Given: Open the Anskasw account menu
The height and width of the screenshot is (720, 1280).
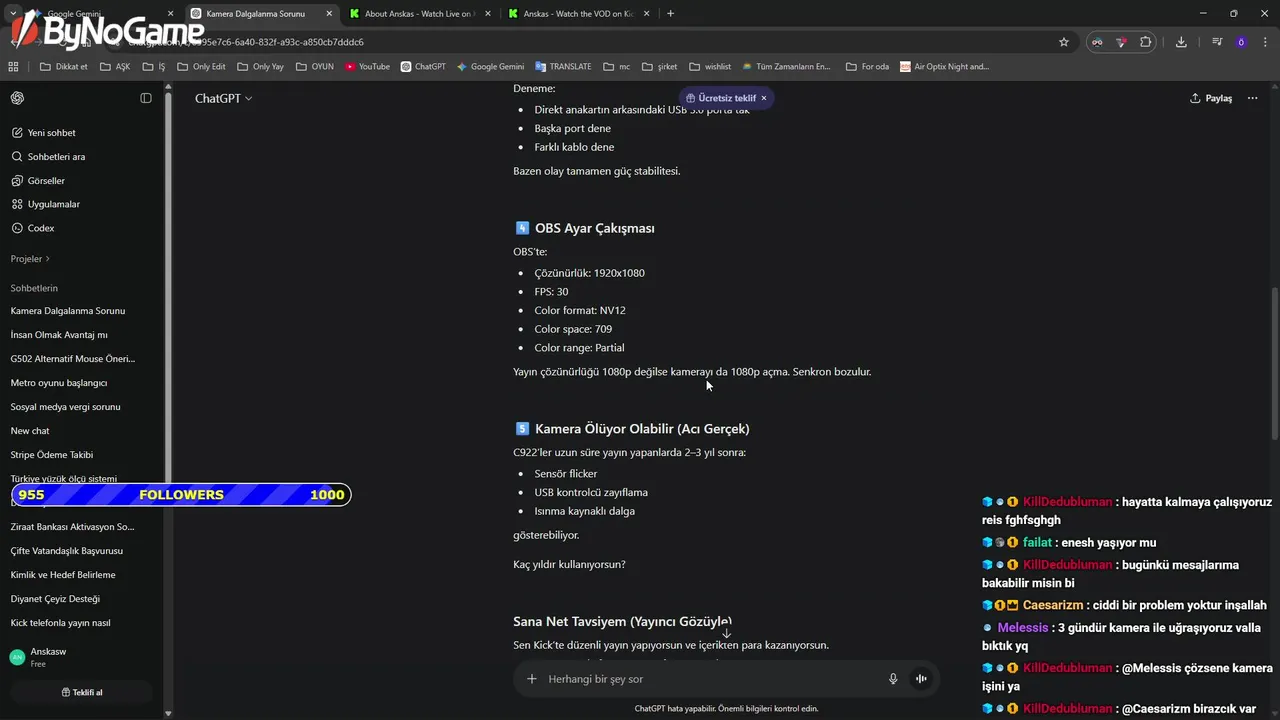Looking at the screenshot, I should click(80, 657).
